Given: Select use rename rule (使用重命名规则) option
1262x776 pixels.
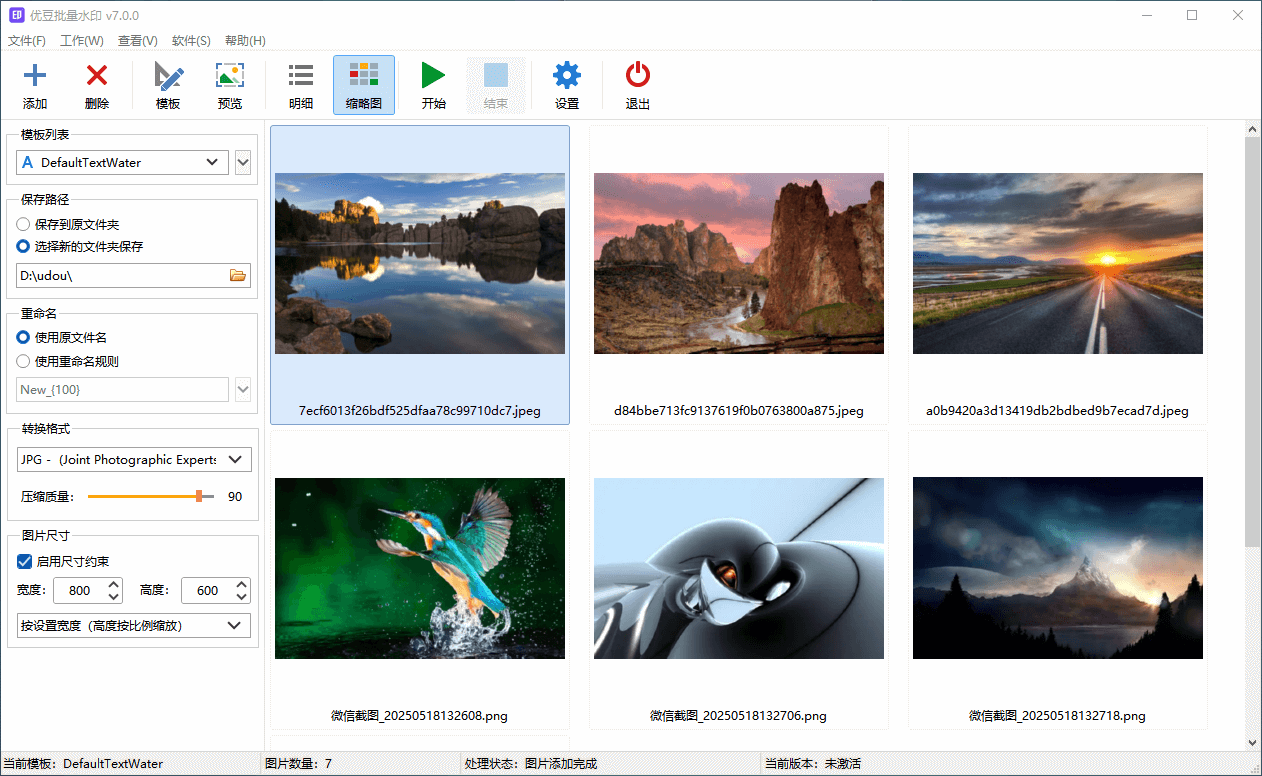Looking at the screenshot, I should [x=23, y=362].
